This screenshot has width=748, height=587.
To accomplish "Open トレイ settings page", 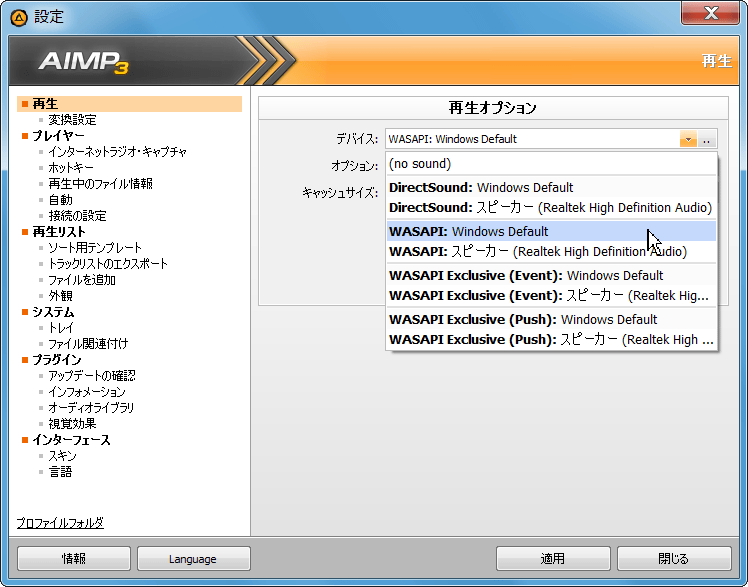I will (x=61, y=328).
